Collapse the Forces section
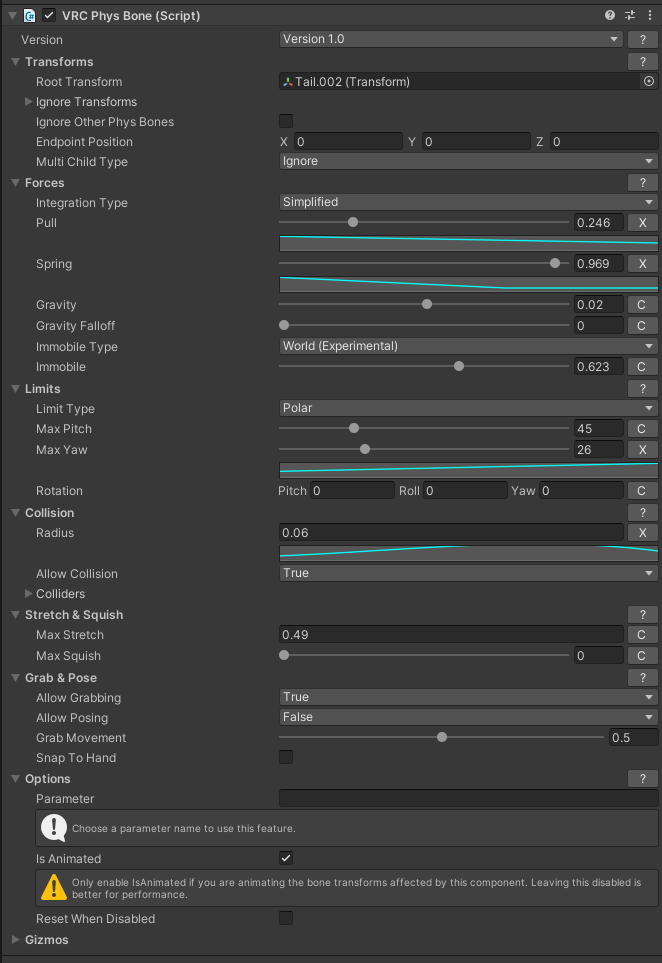This screenshot has height=963, width=662. [x=15, y=182]
